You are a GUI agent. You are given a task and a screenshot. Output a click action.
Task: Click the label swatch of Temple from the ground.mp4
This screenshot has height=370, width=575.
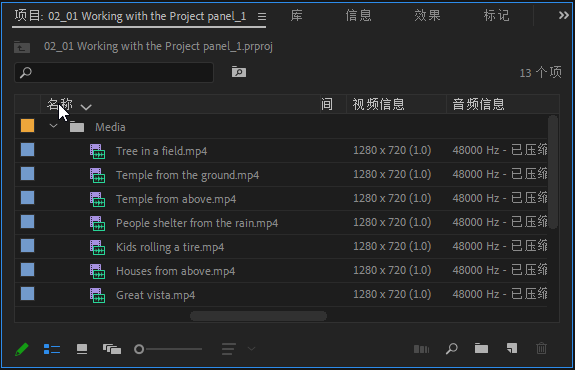(28, 173)
